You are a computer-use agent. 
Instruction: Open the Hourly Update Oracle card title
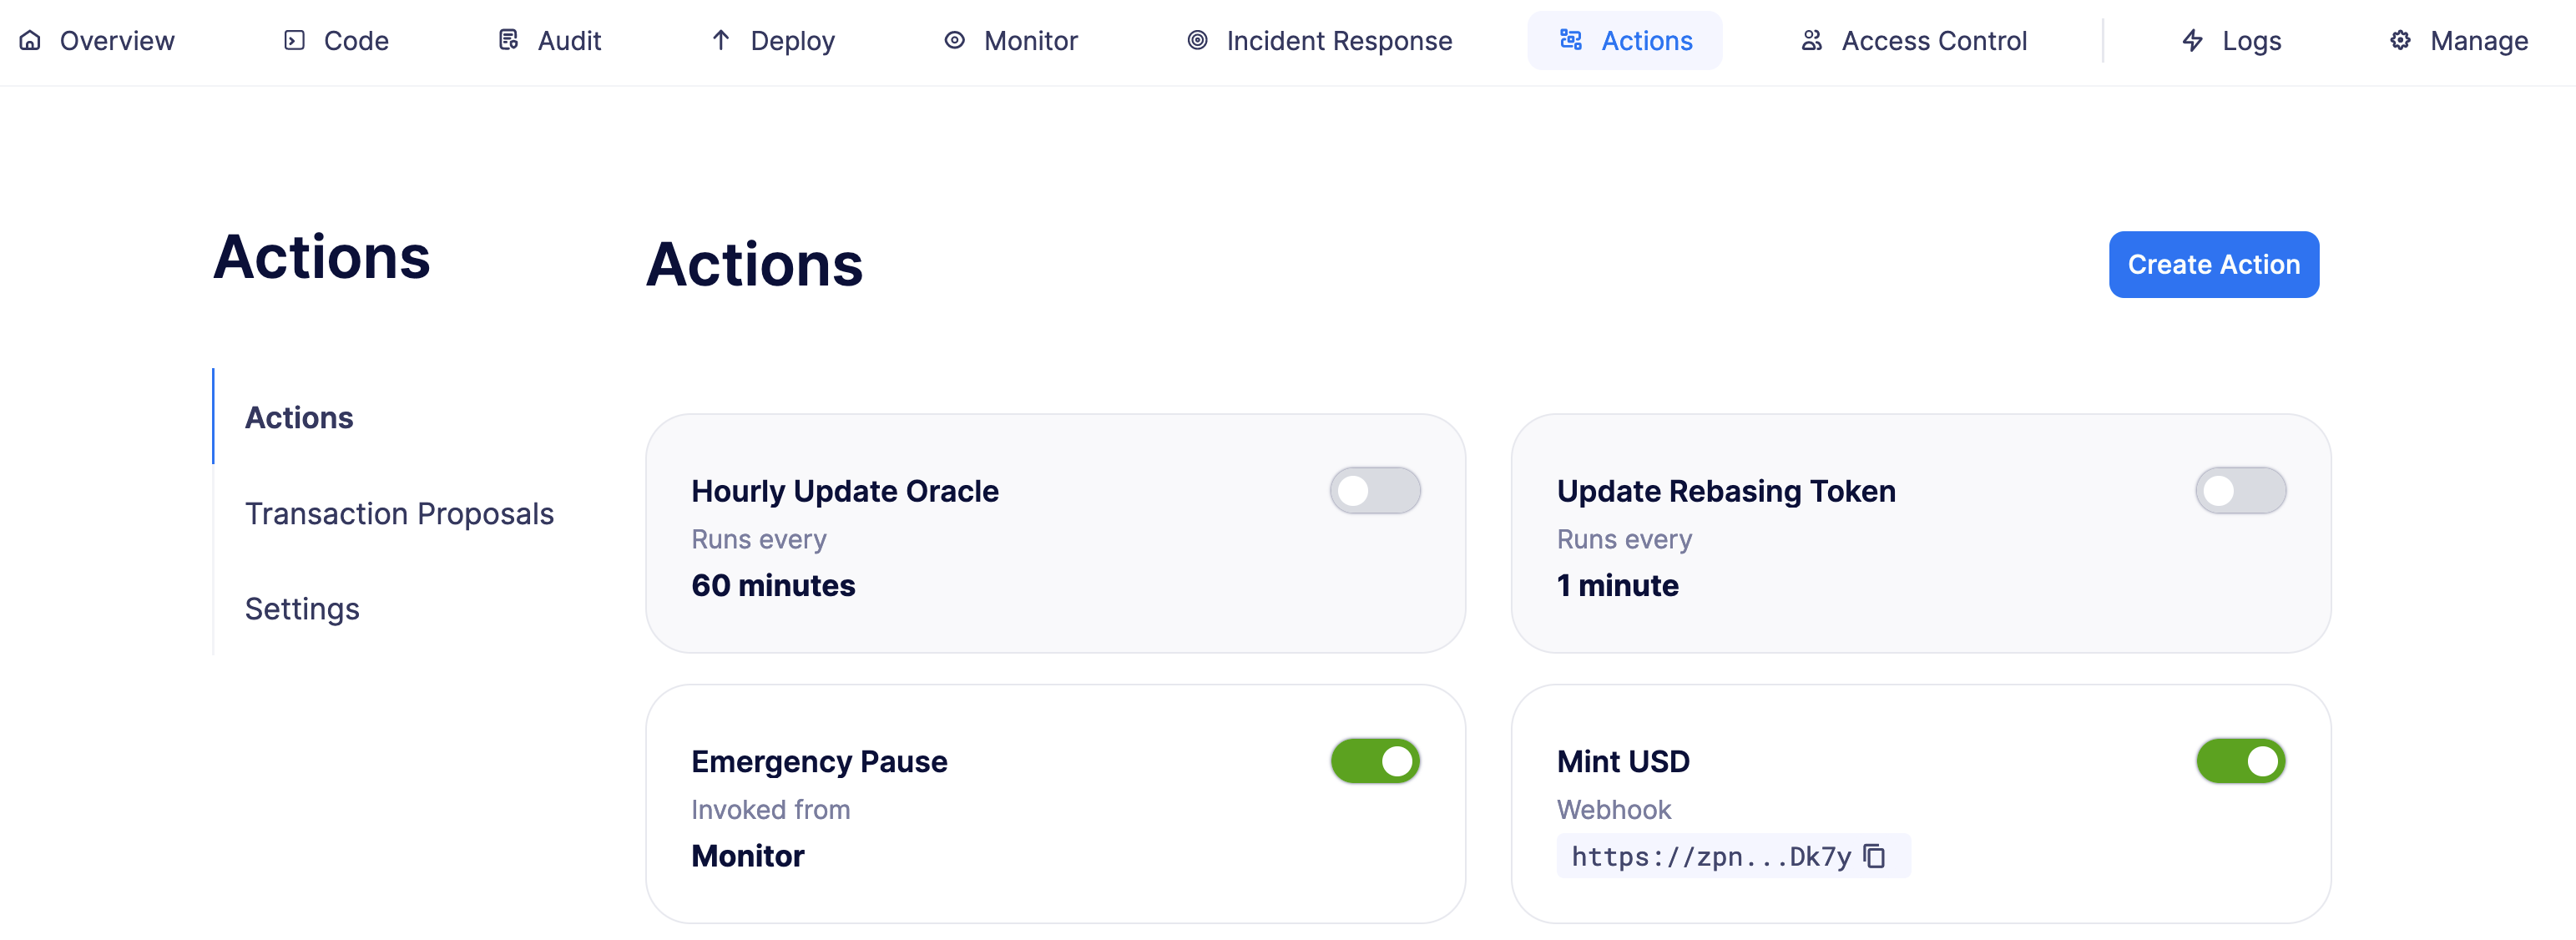coord(845,490)
